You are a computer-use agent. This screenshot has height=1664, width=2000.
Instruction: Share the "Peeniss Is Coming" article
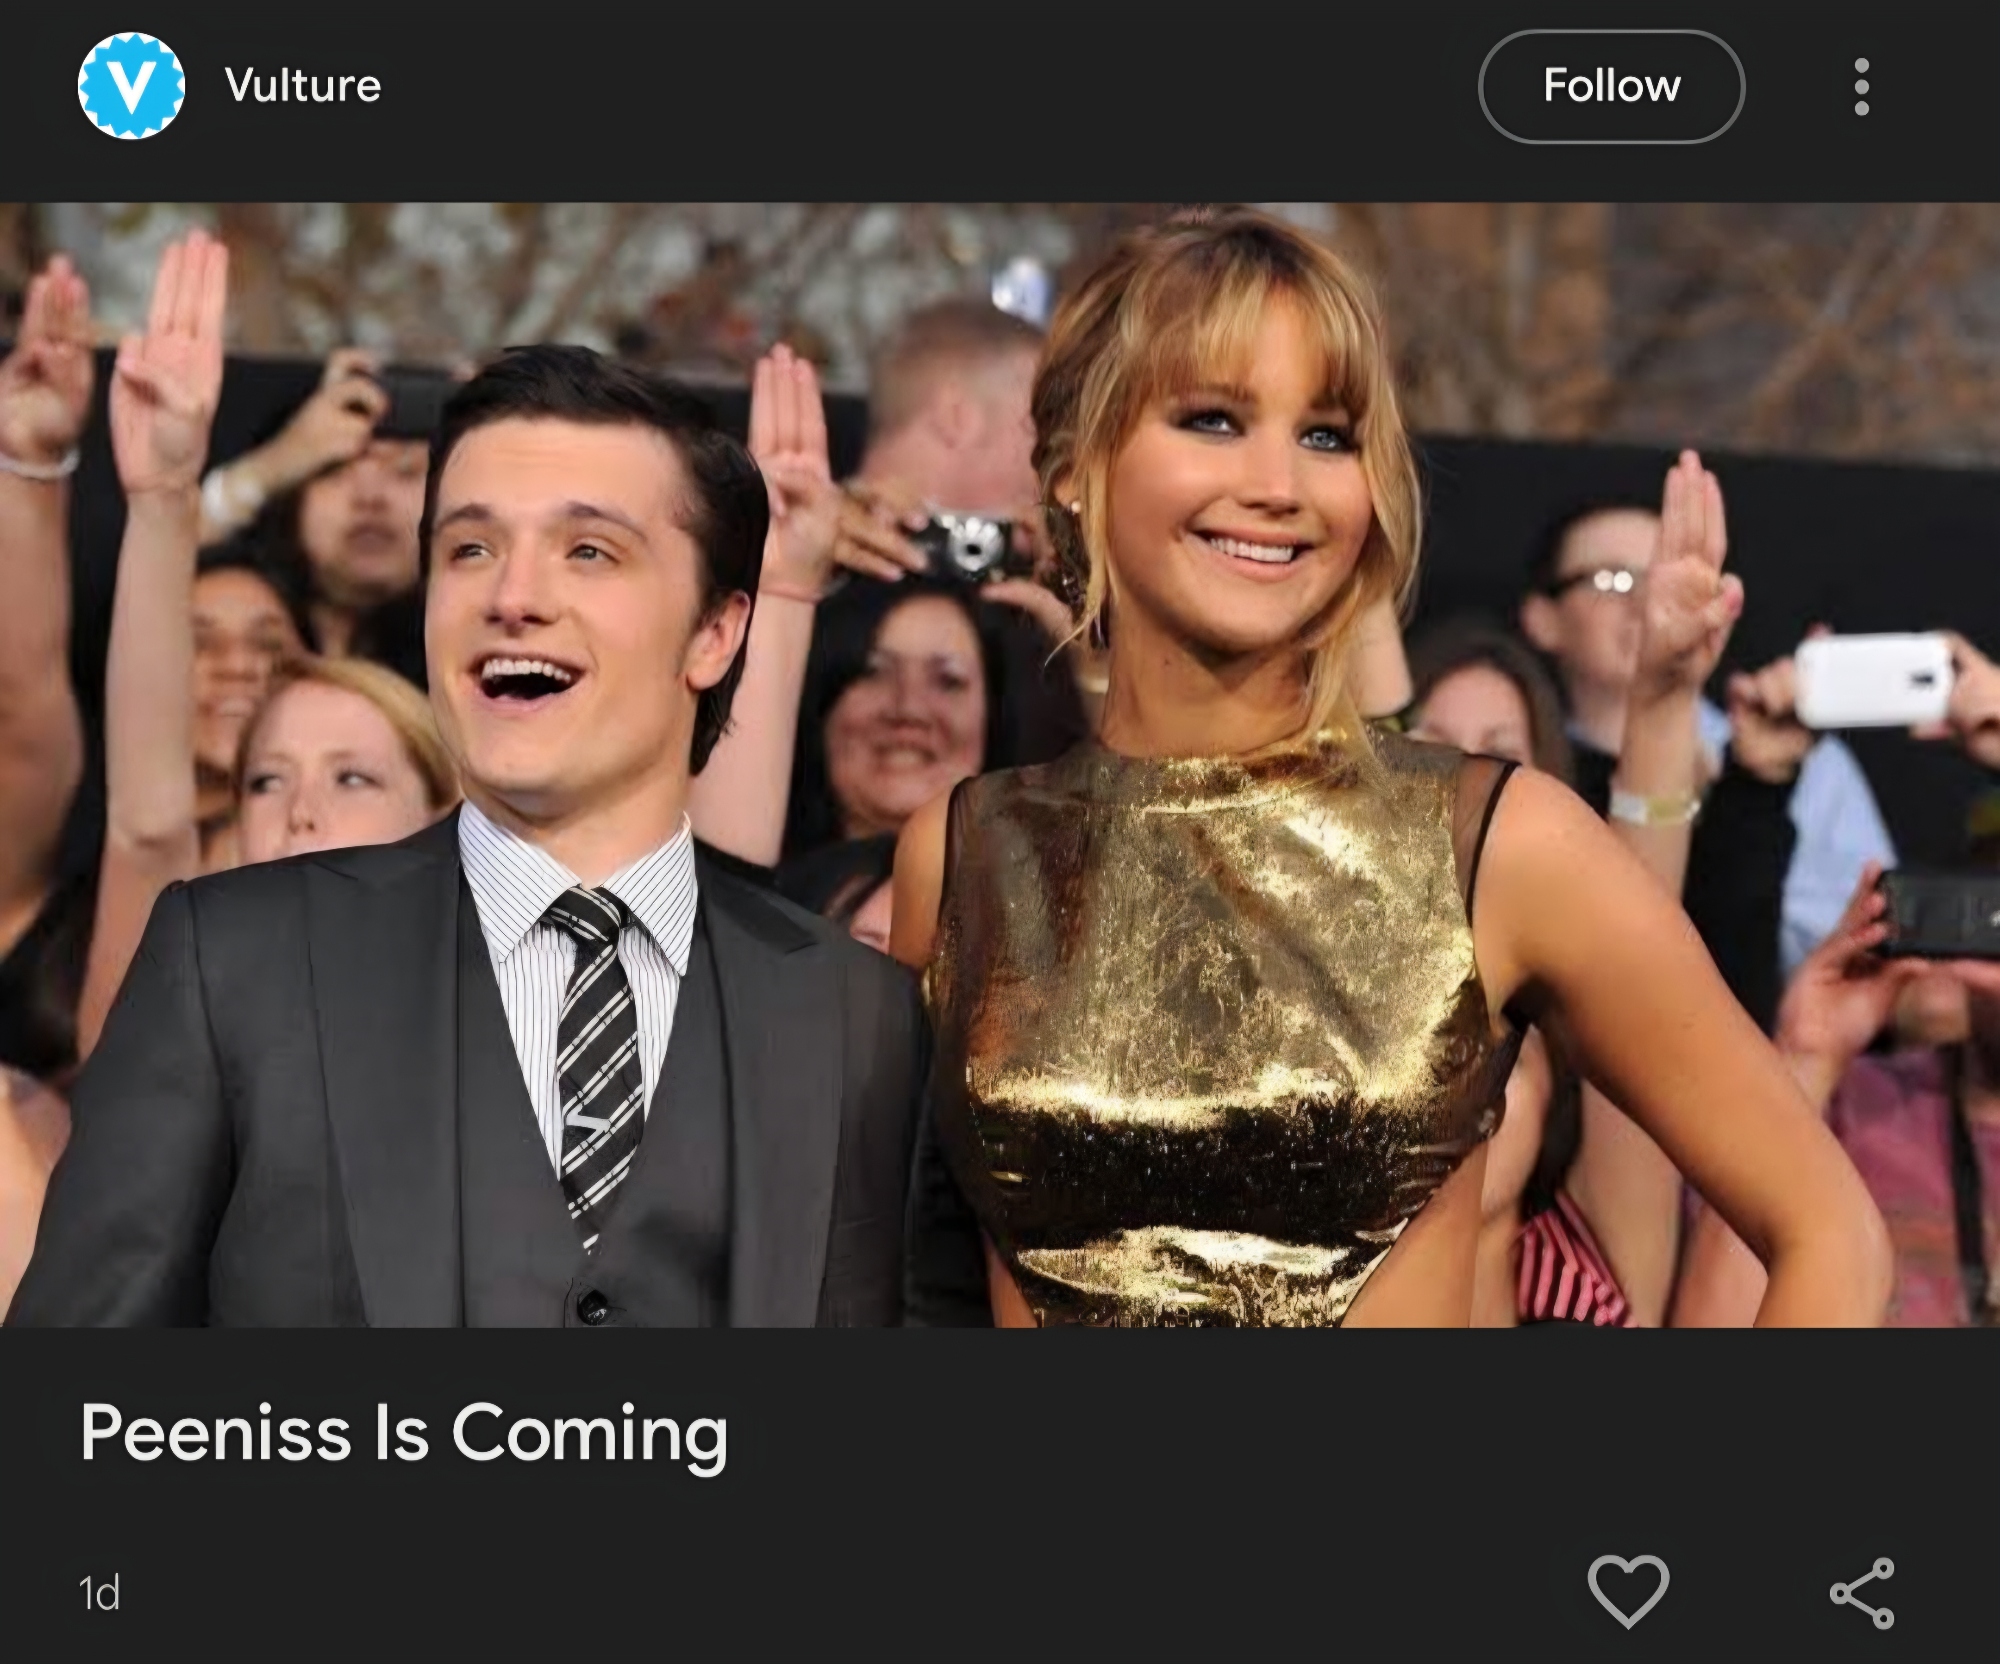(1861, 1593)
